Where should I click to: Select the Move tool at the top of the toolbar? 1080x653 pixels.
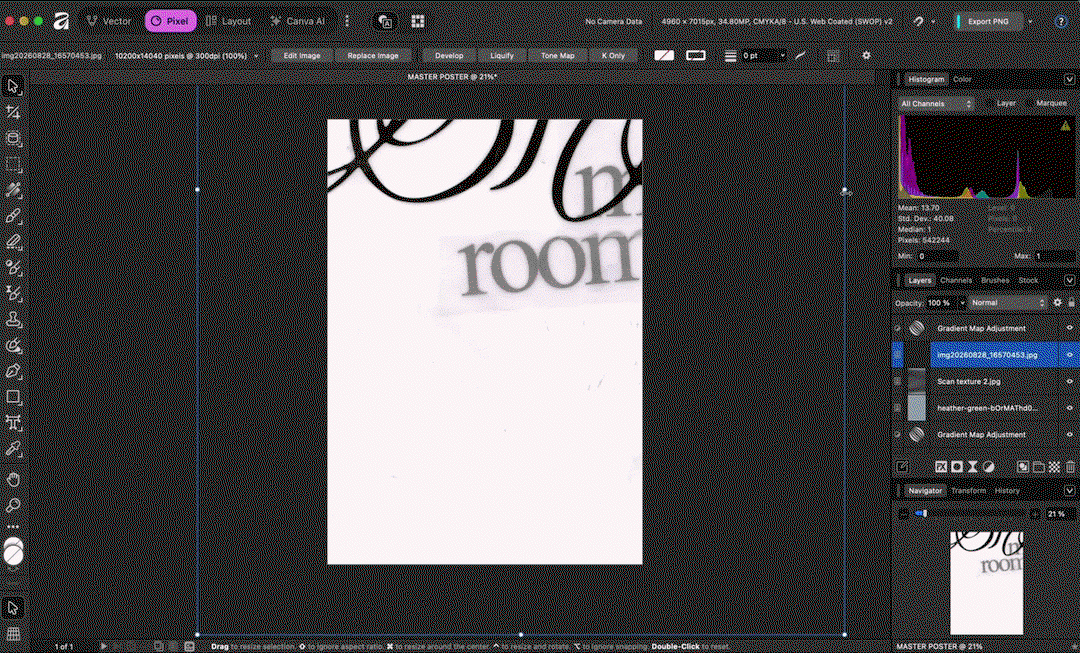(12, 85)
